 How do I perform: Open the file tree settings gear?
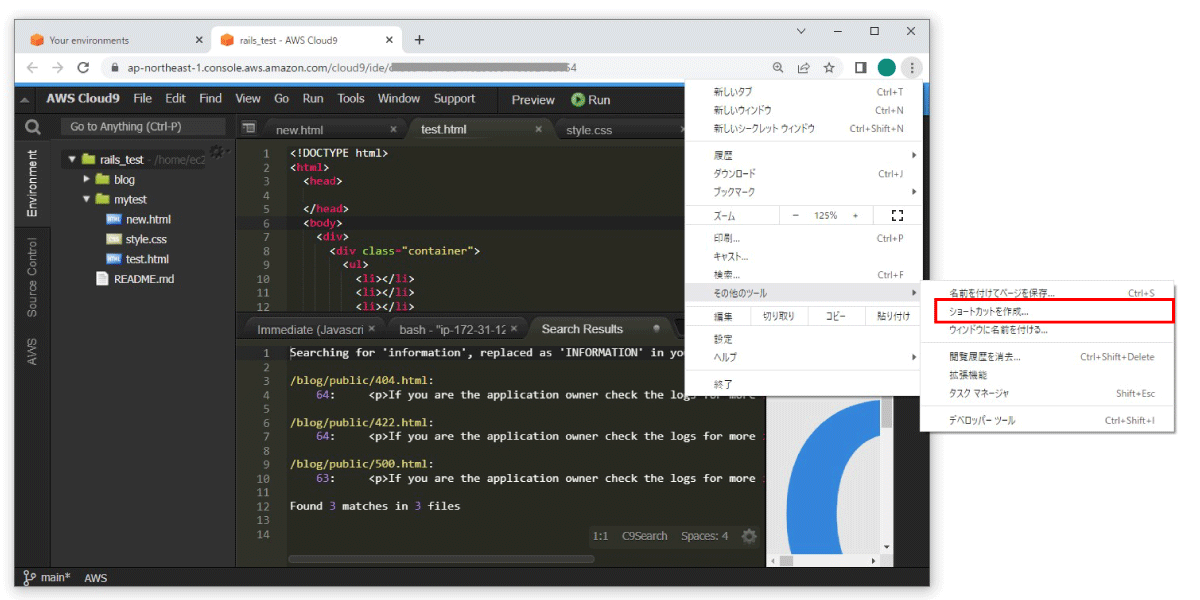point(215,152)
